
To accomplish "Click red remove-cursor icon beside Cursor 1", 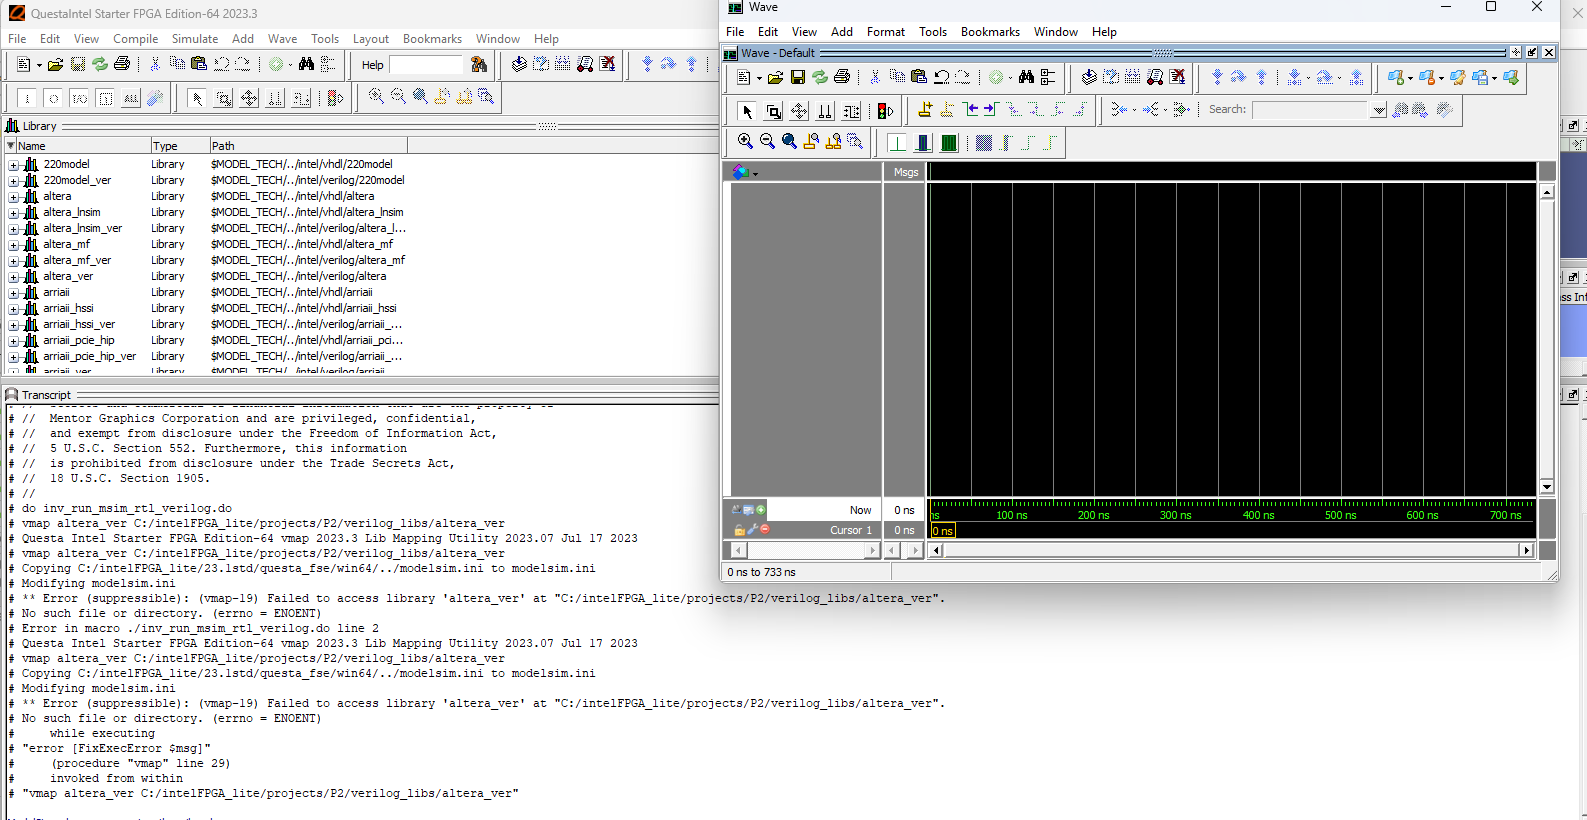I will pos(765,530).
